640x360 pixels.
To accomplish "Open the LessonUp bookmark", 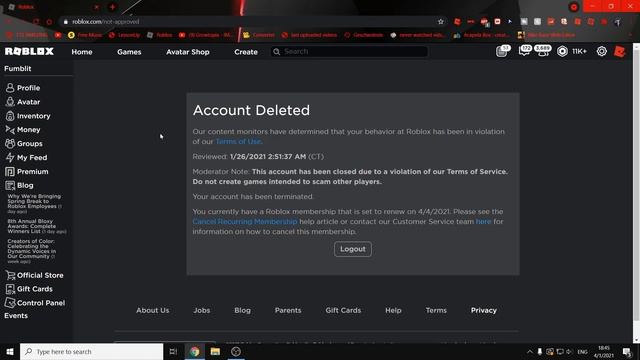I will click(124, 35).
